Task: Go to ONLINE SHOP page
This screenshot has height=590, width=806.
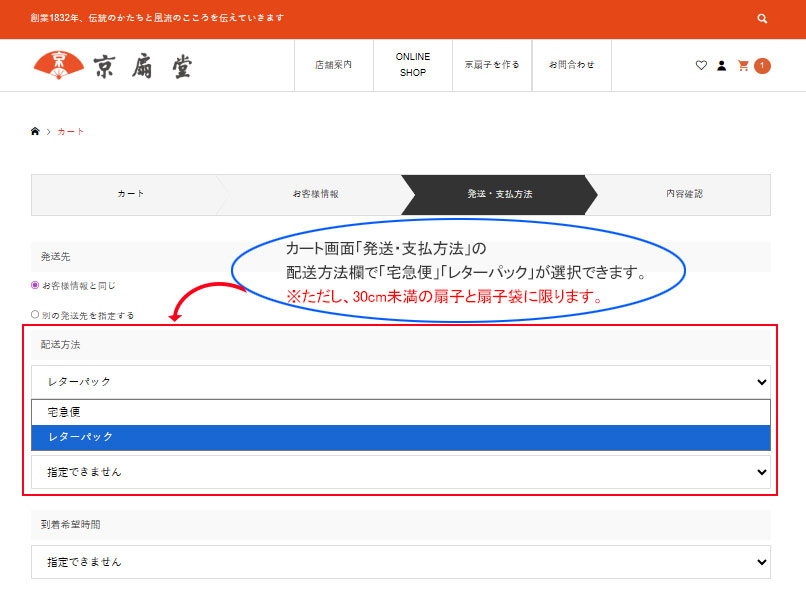Action: tap(412, 65)
